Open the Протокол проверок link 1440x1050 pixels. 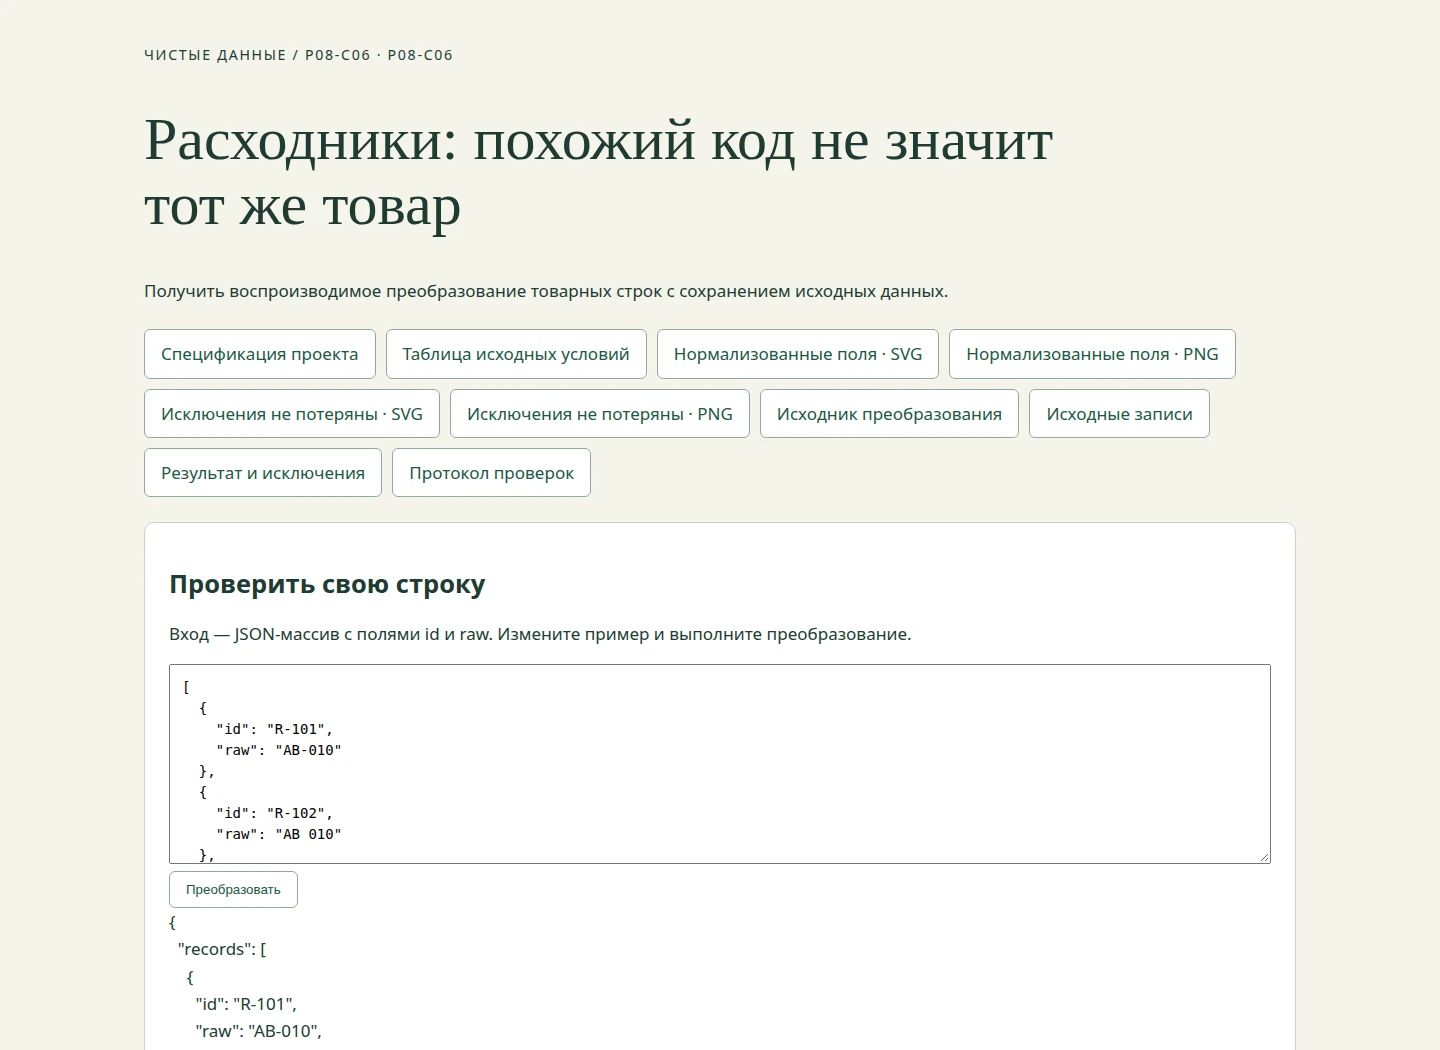click(x=491, y=473)
